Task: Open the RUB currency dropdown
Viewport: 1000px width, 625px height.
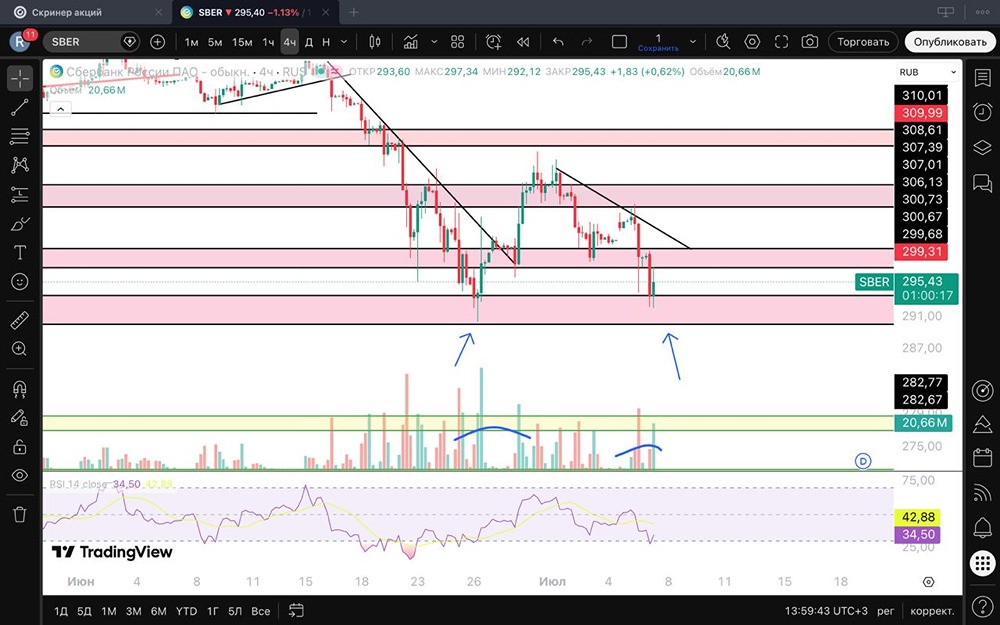Action: click(927, 72)
